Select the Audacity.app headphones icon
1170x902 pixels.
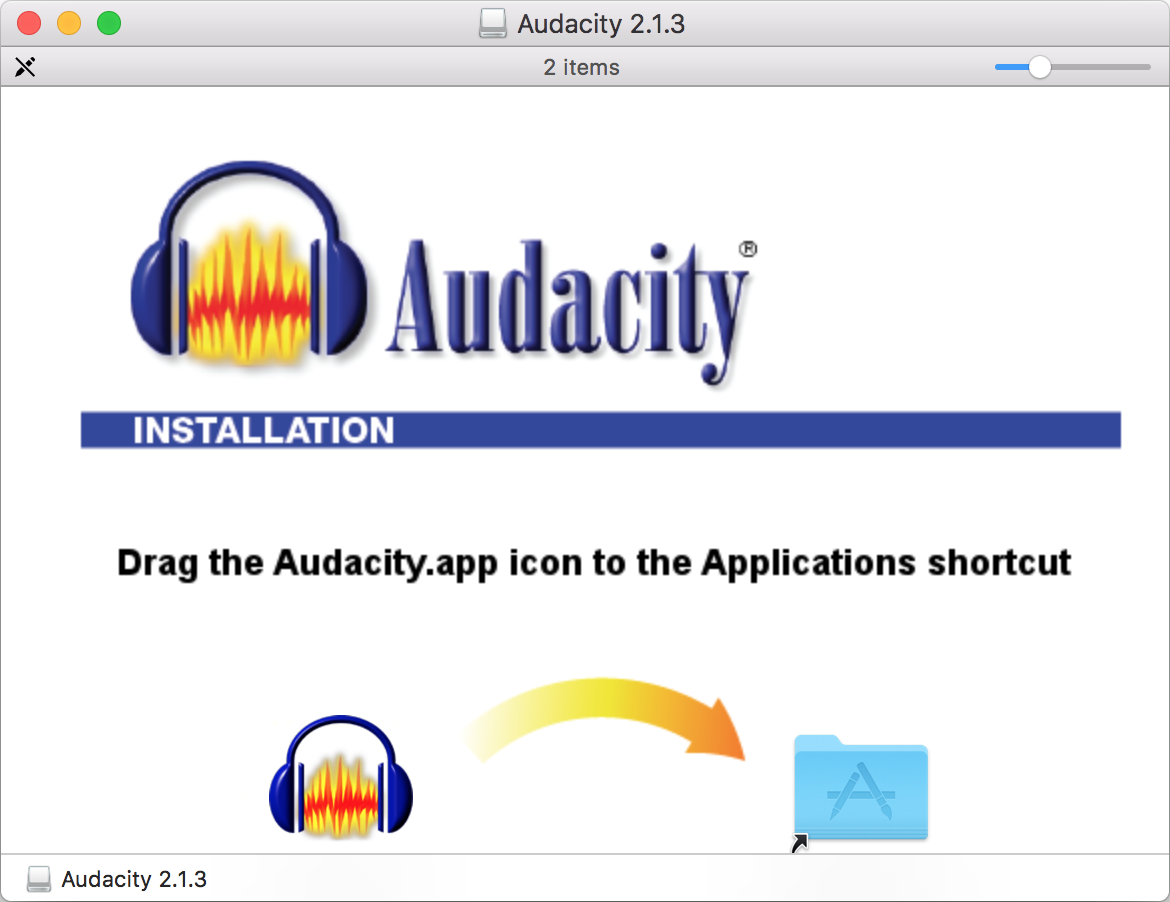(341, 775)
